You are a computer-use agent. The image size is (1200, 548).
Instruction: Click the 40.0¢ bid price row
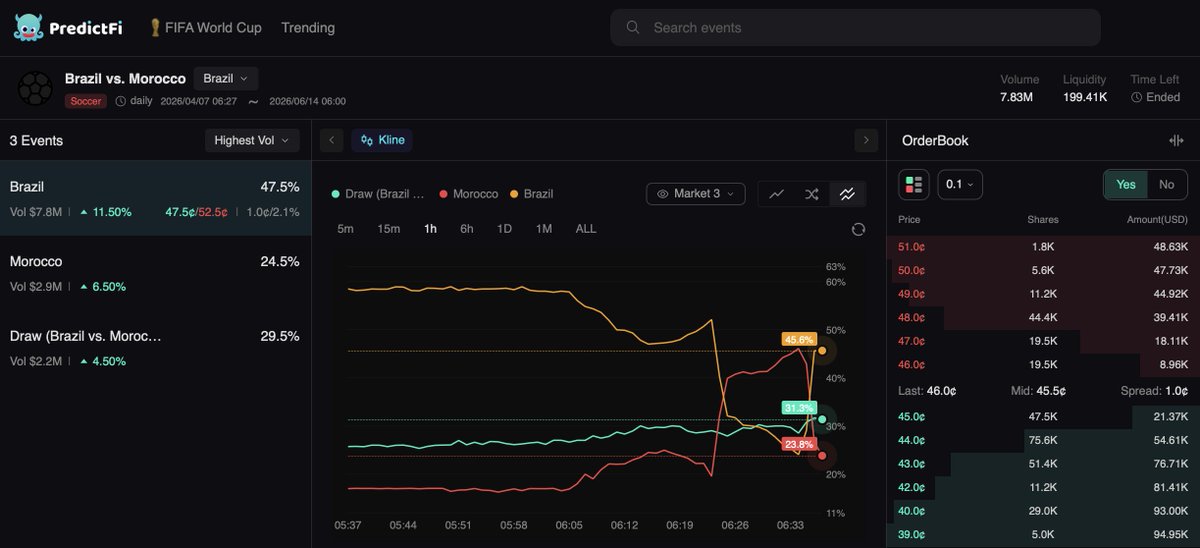coord(1043,511)
